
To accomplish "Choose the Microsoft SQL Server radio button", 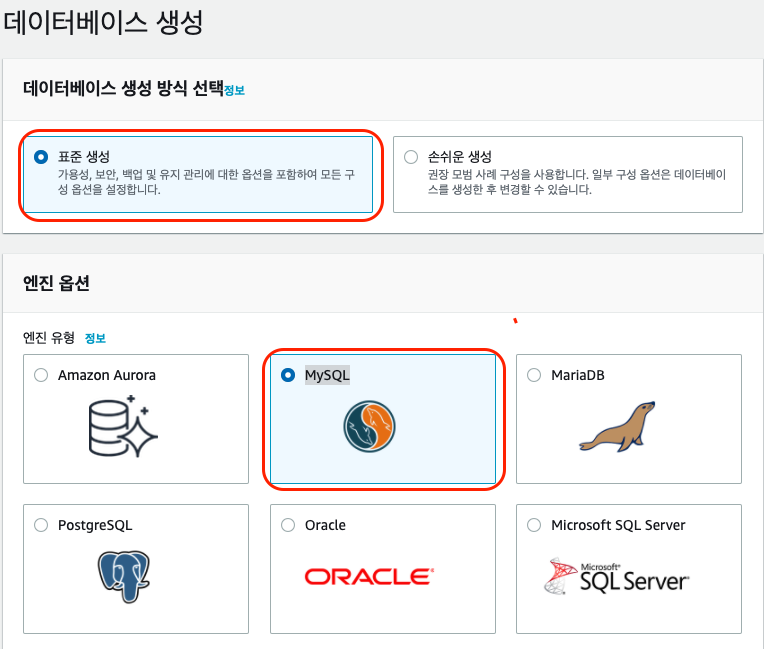I will 534,525.
